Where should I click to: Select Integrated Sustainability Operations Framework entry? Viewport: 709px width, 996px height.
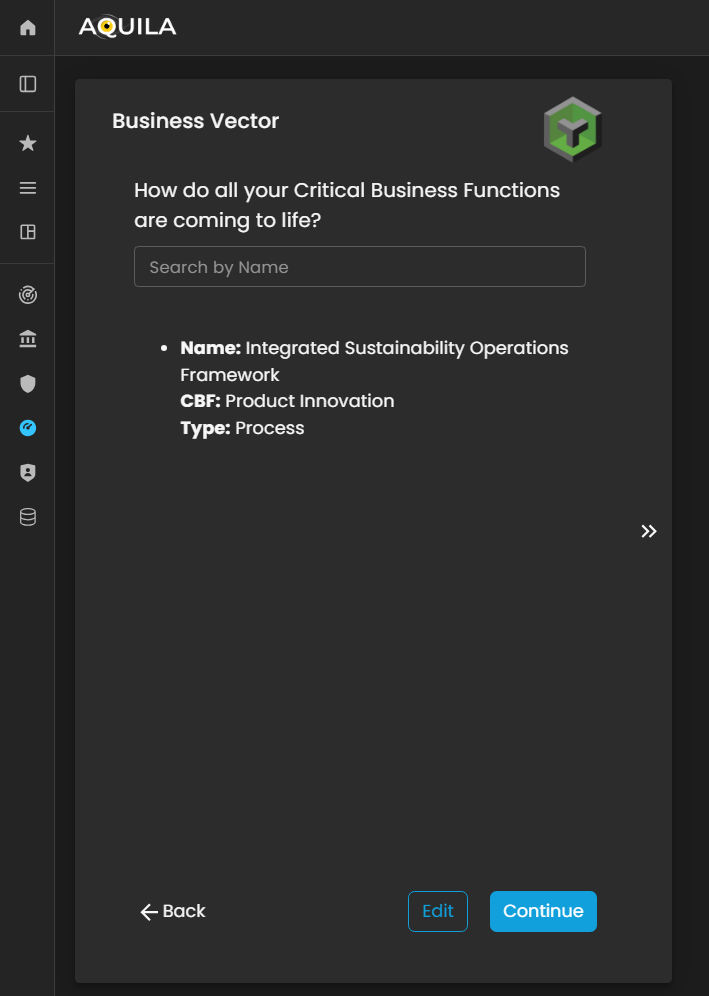pos(374,361)
